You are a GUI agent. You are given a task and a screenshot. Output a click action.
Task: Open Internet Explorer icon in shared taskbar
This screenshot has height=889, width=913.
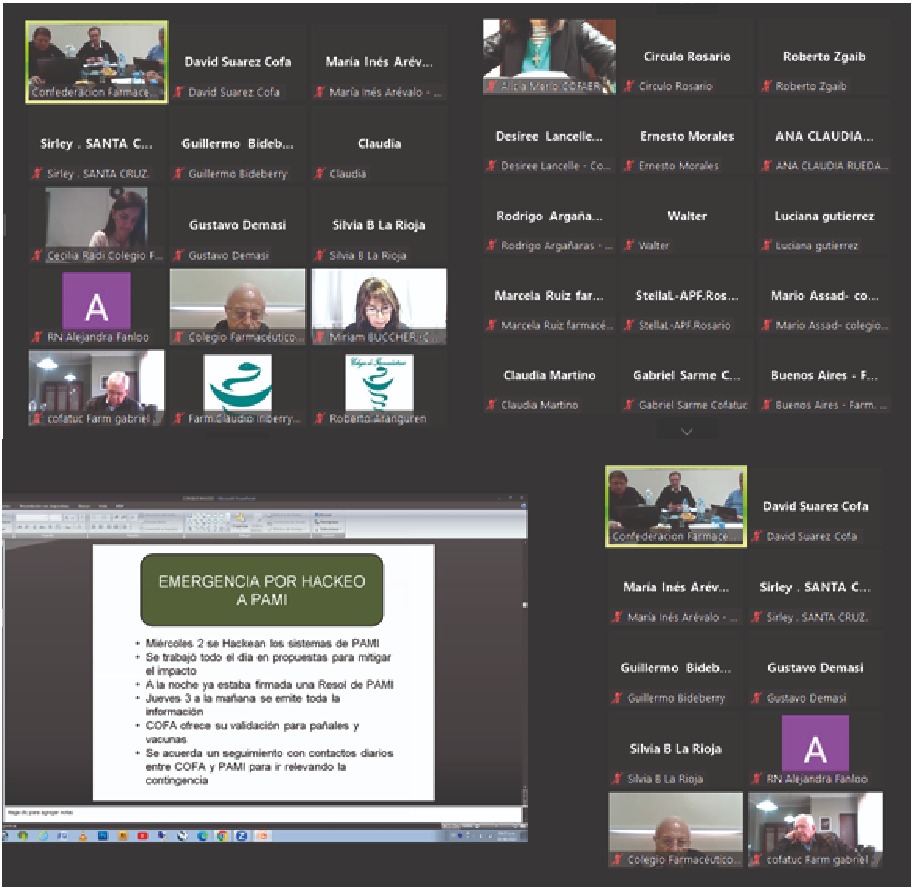point(43,836)
